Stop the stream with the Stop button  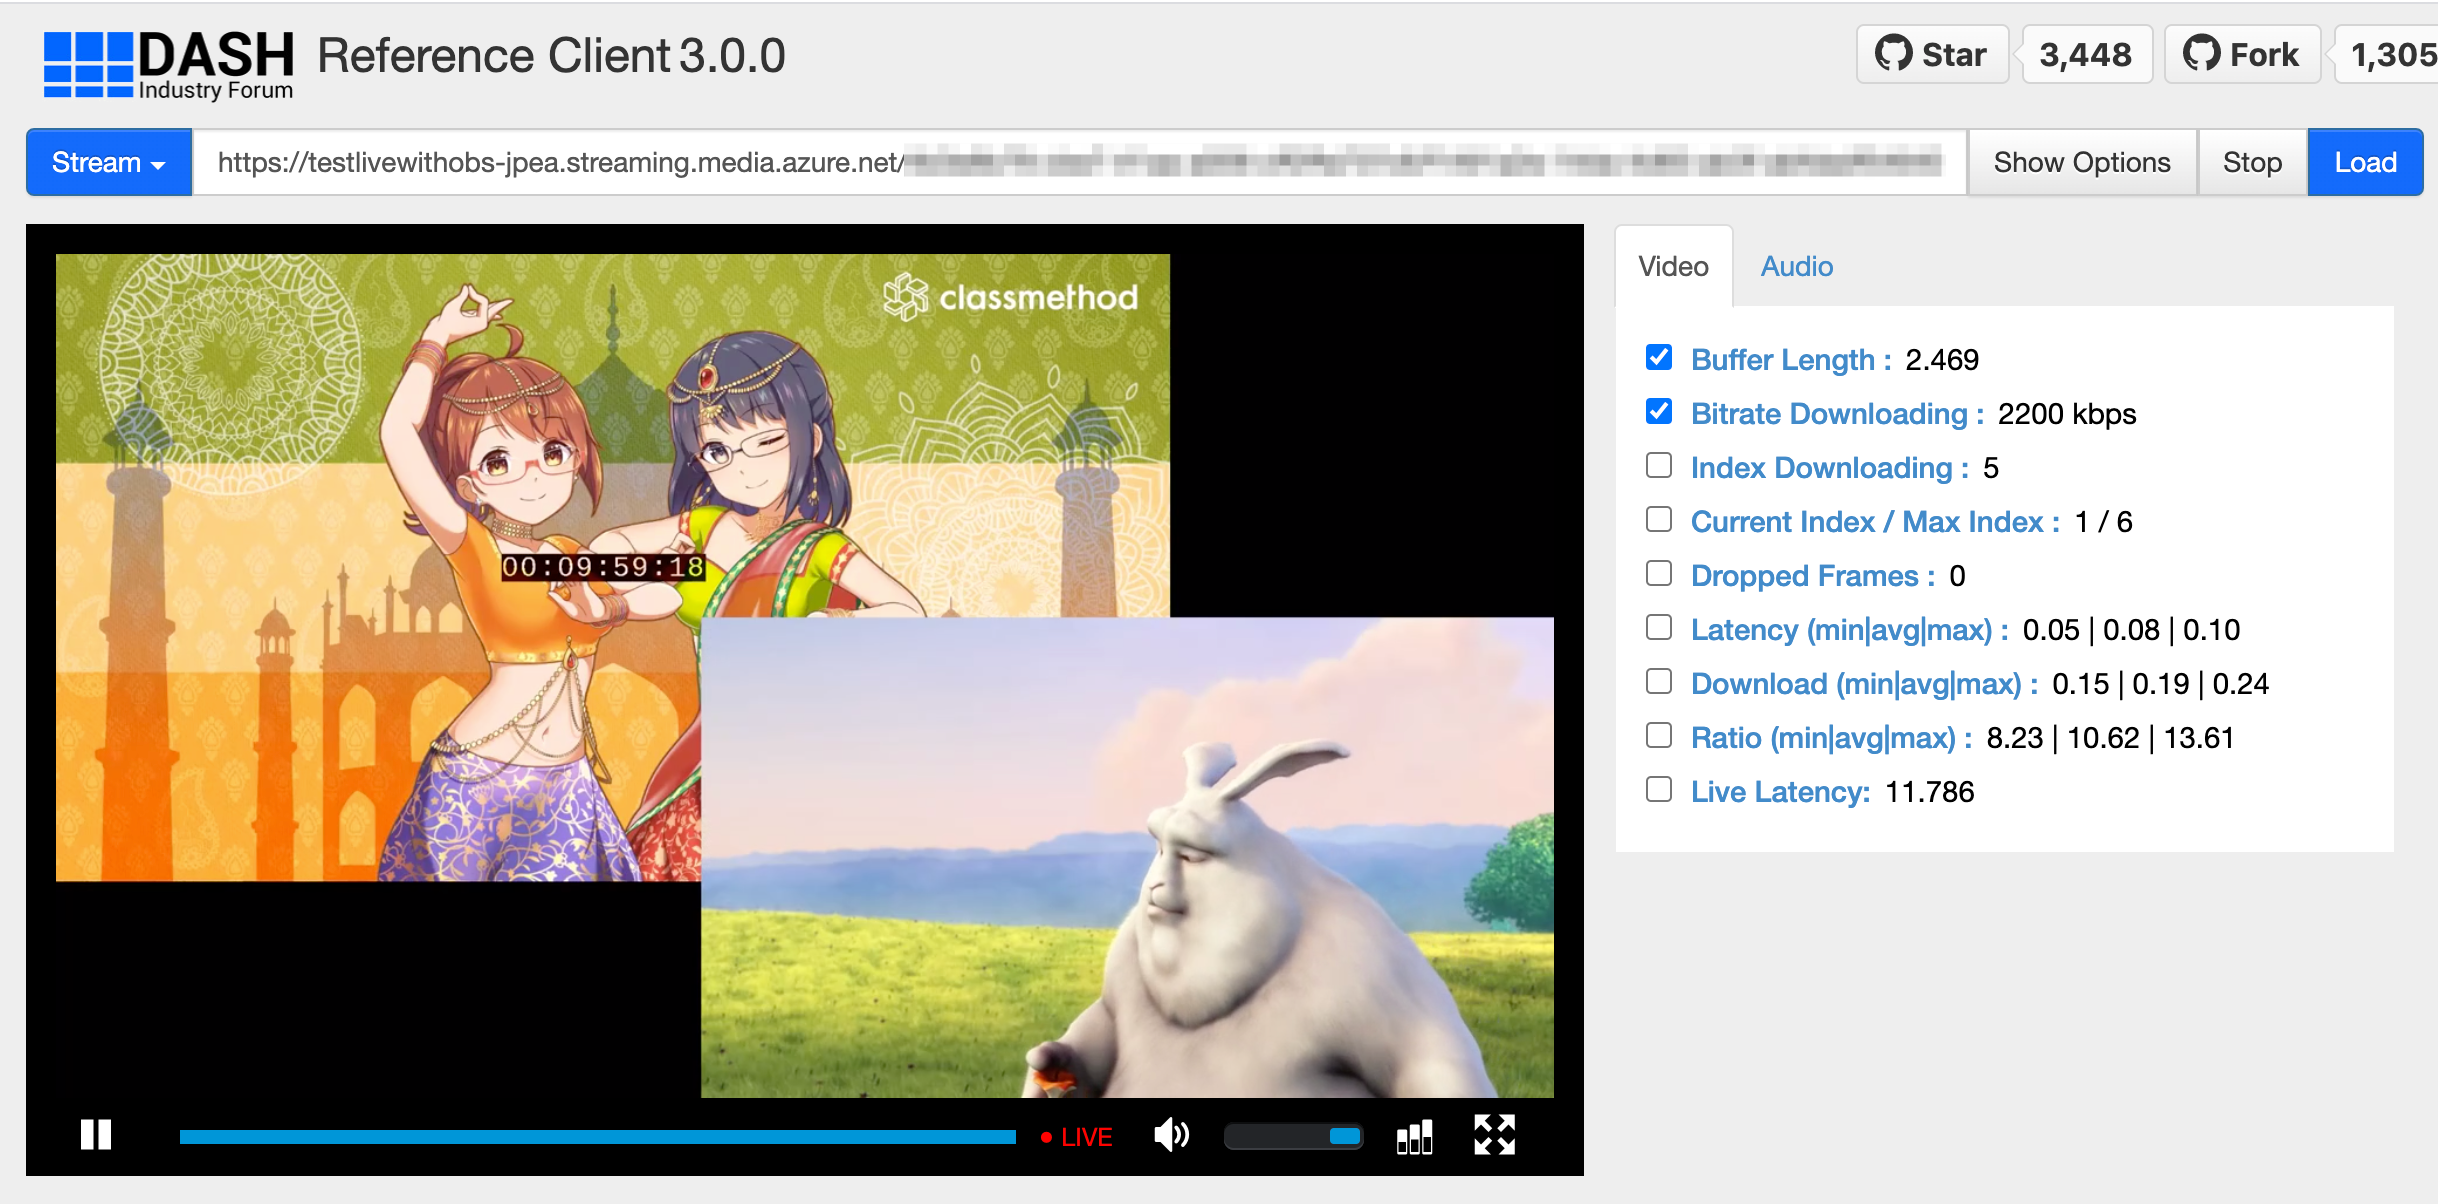(x=2252, y=162)
